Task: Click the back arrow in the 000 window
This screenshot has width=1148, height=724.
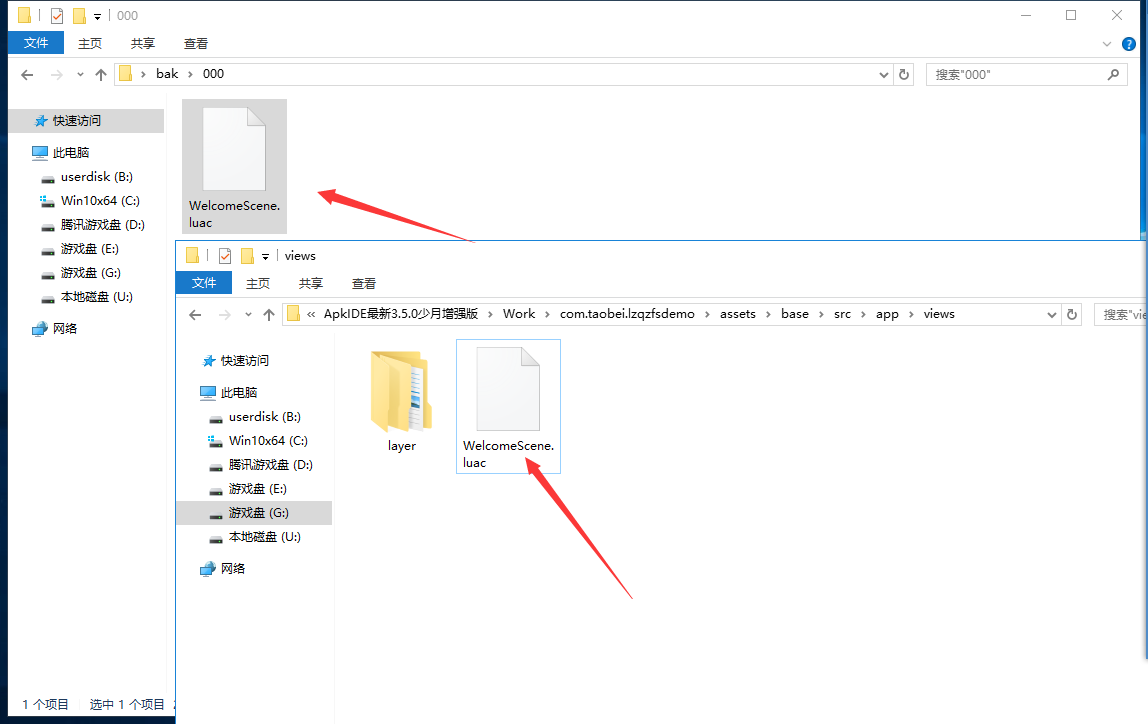Action: (27, 74)
